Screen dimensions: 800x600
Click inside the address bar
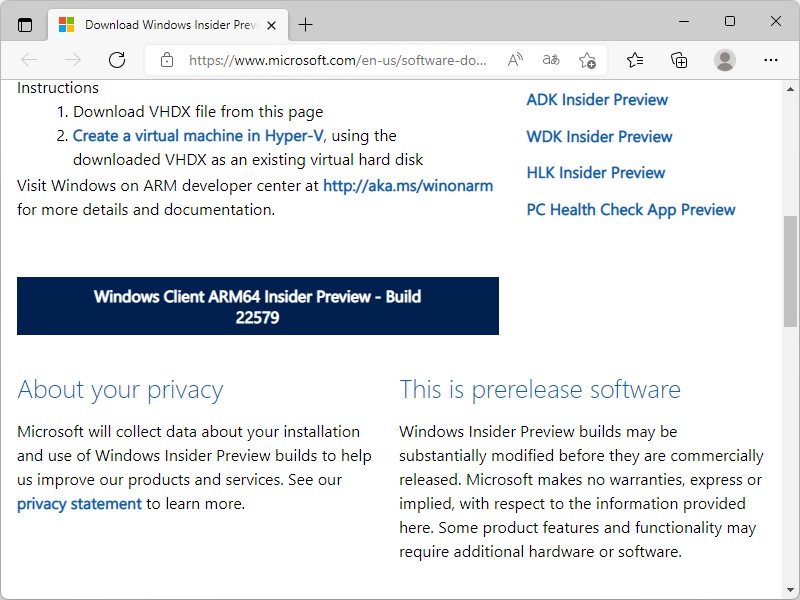pos(330,60)
